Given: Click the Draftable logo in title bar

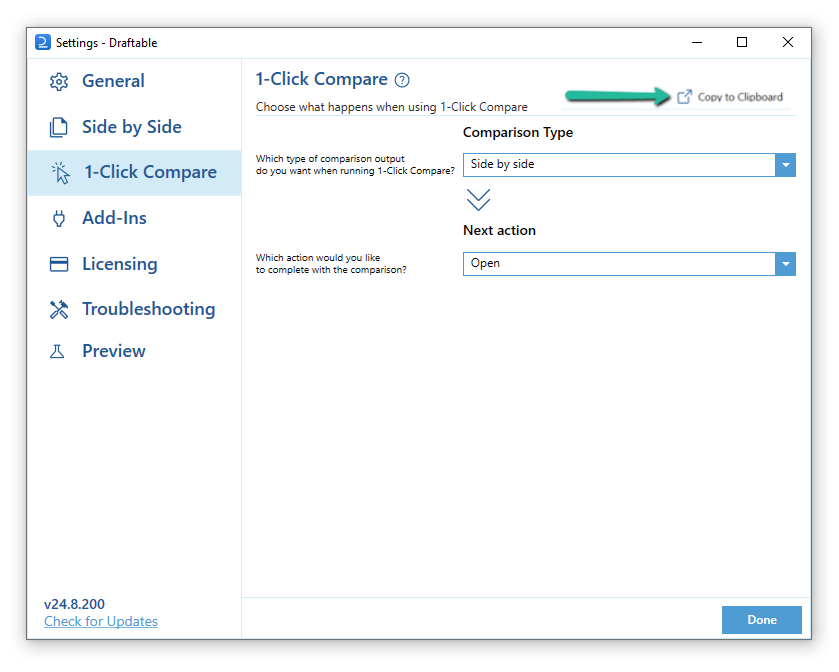Looking at the screenshot, I should tap(43, 42).
